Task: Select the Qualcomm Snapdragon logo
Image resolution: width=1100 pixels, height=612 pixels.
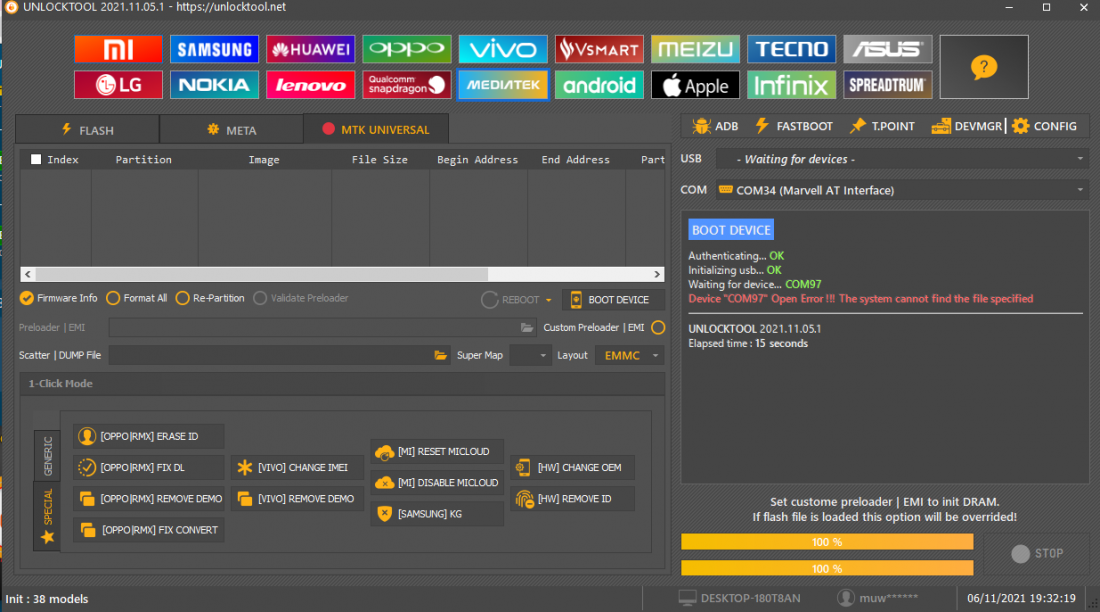Action: pyautogui.click(x=407, y=85)
